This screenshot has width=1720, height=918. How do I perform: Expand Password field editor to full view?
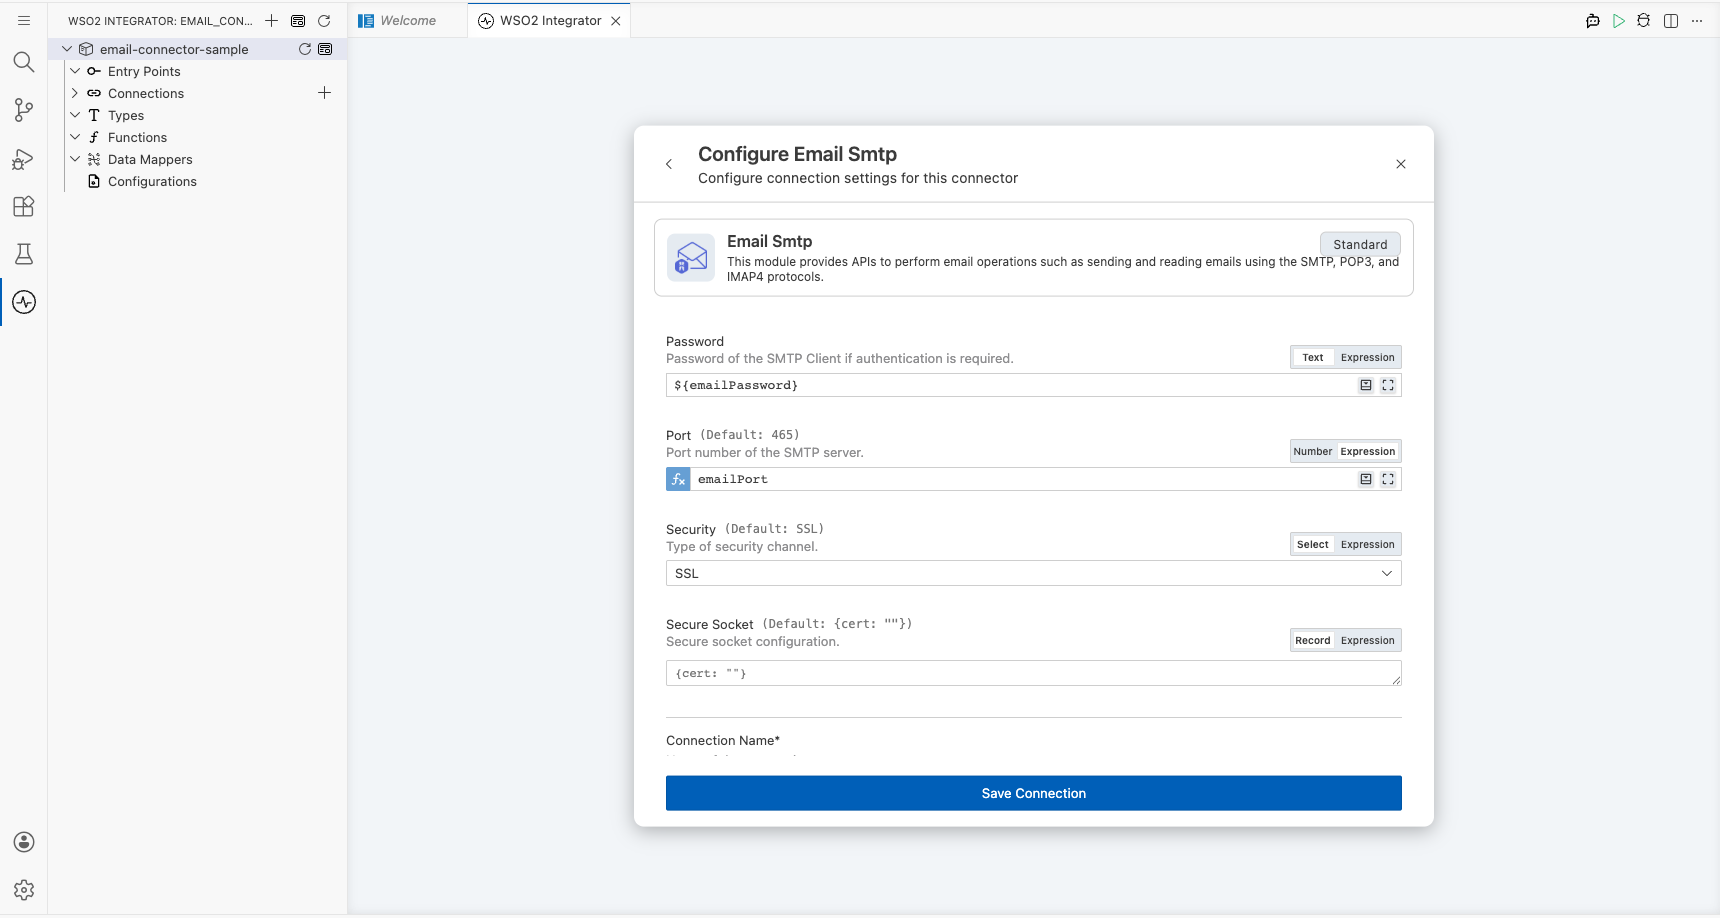click(1388, 385)
